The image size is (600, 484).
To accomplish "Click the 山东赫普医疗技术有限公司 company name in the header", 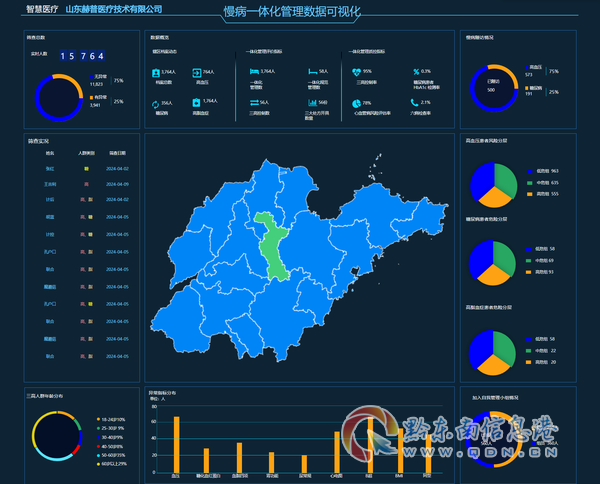I will 114,9.
